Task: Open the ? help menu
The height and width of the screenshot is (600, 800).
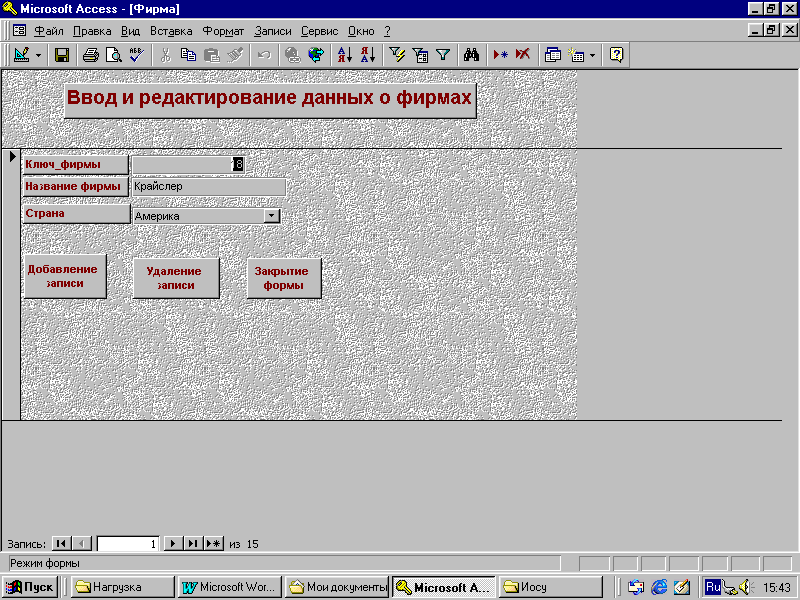Action: (x=387, y=31)
